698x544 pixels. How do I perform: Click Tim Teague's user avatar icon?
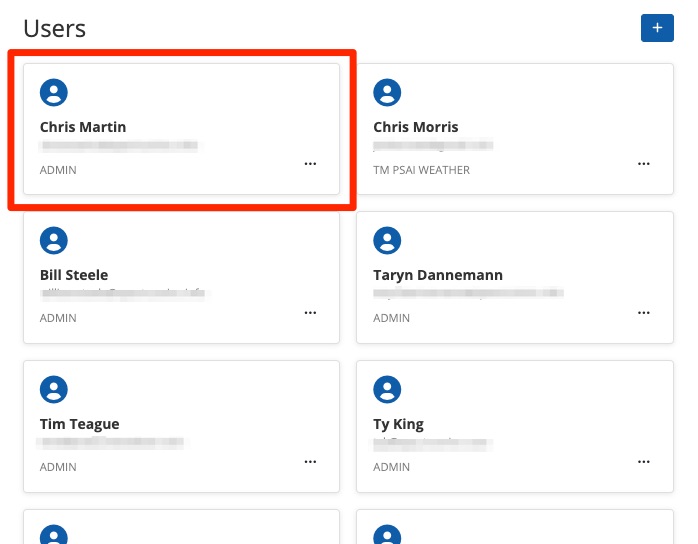tap(54, 389)
